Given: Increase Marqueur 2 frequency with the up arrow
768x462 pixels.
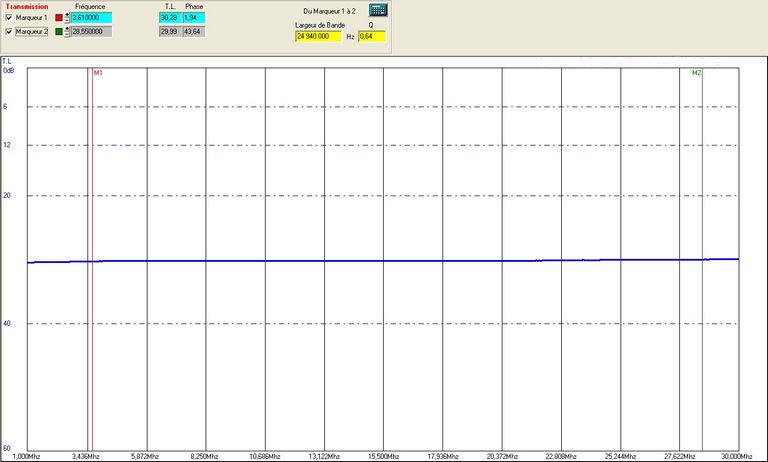Looking at the screenshot, I should (67, 29).
